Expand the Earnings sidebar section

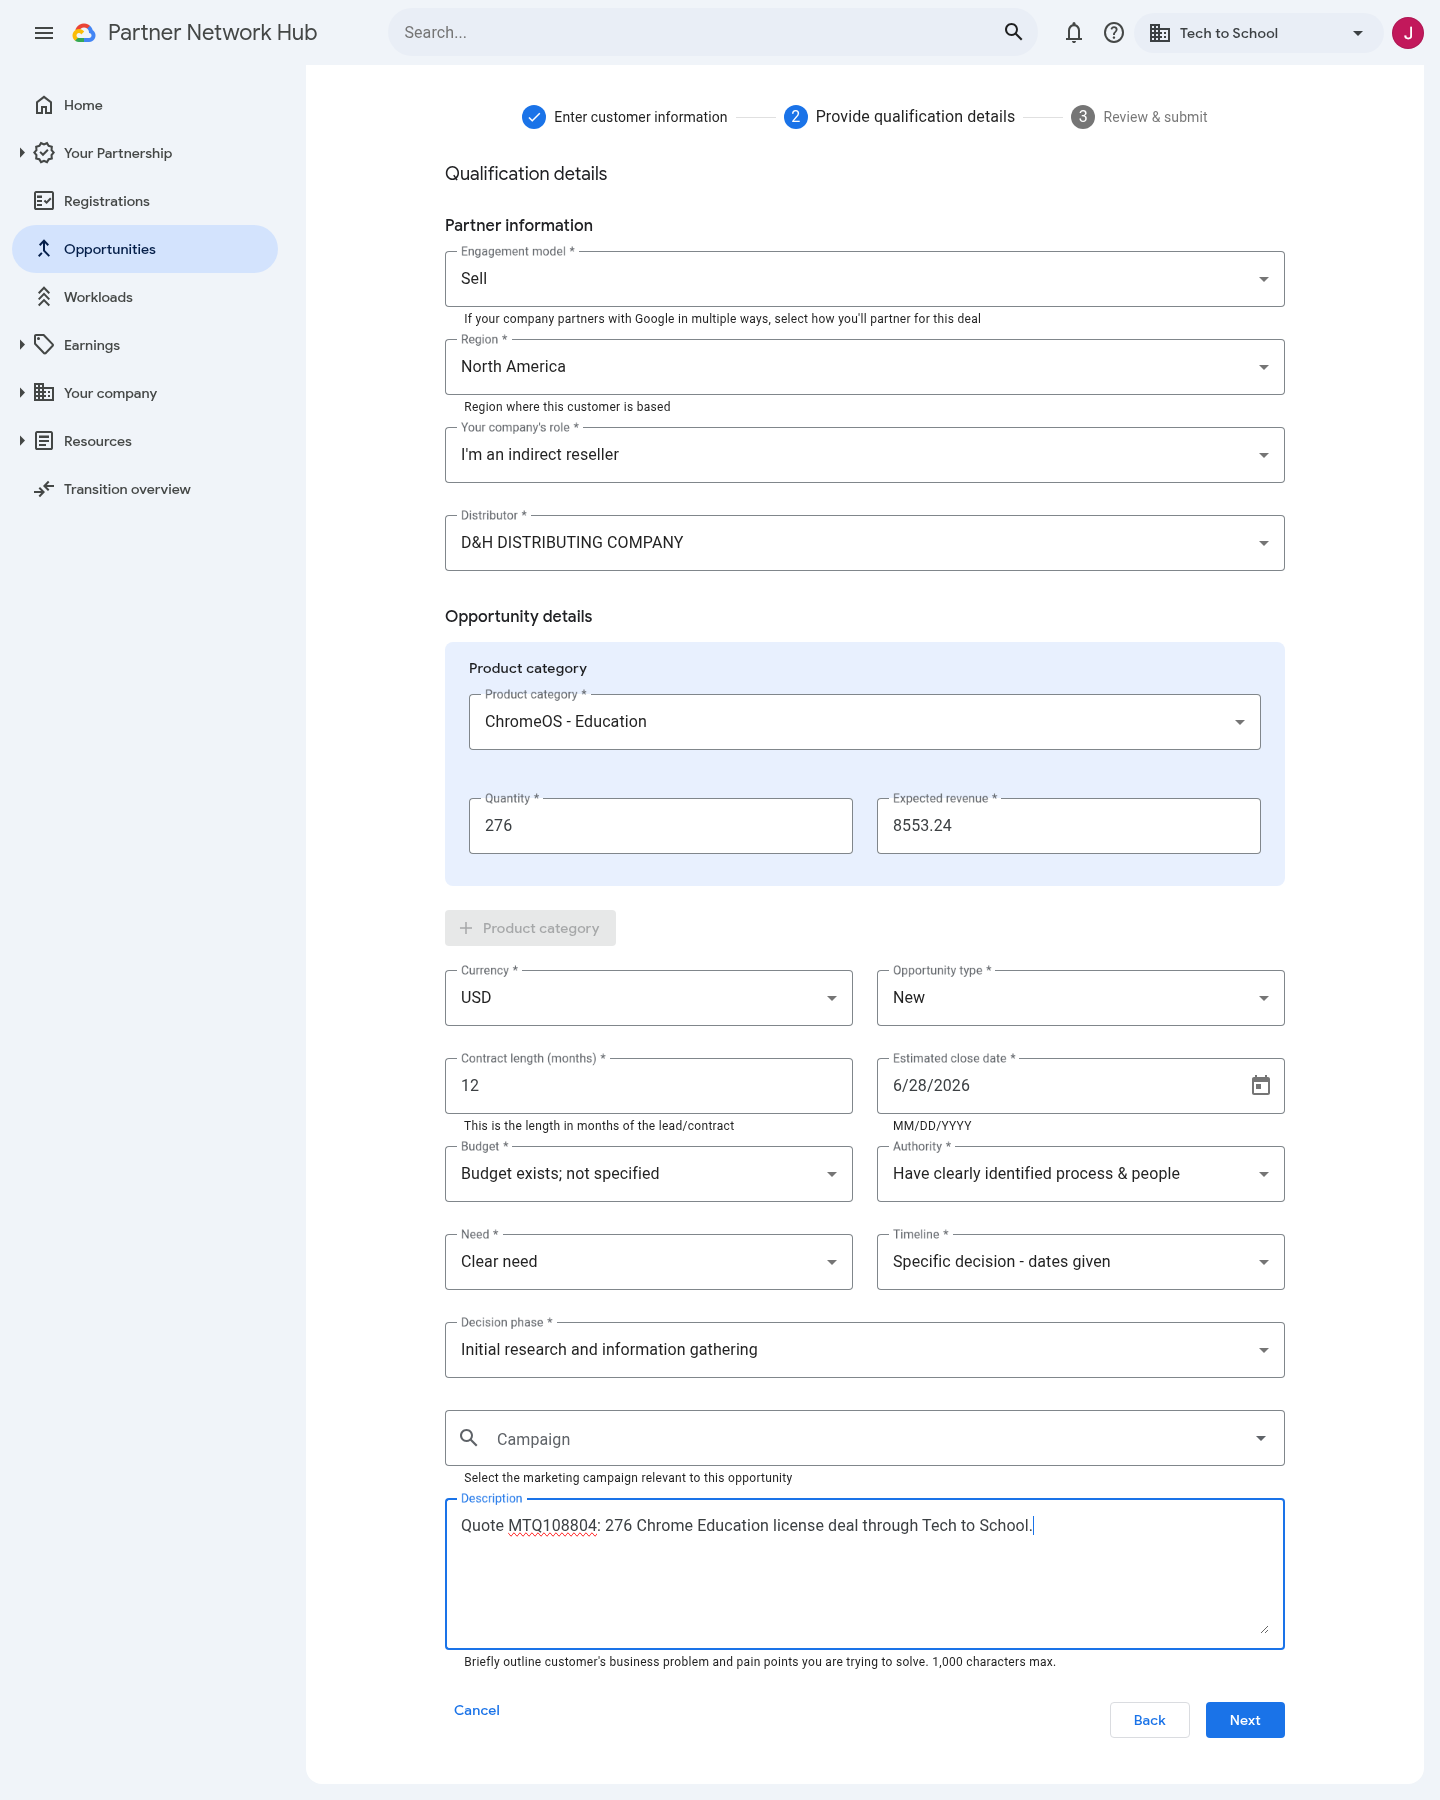[x=22, y=345]
